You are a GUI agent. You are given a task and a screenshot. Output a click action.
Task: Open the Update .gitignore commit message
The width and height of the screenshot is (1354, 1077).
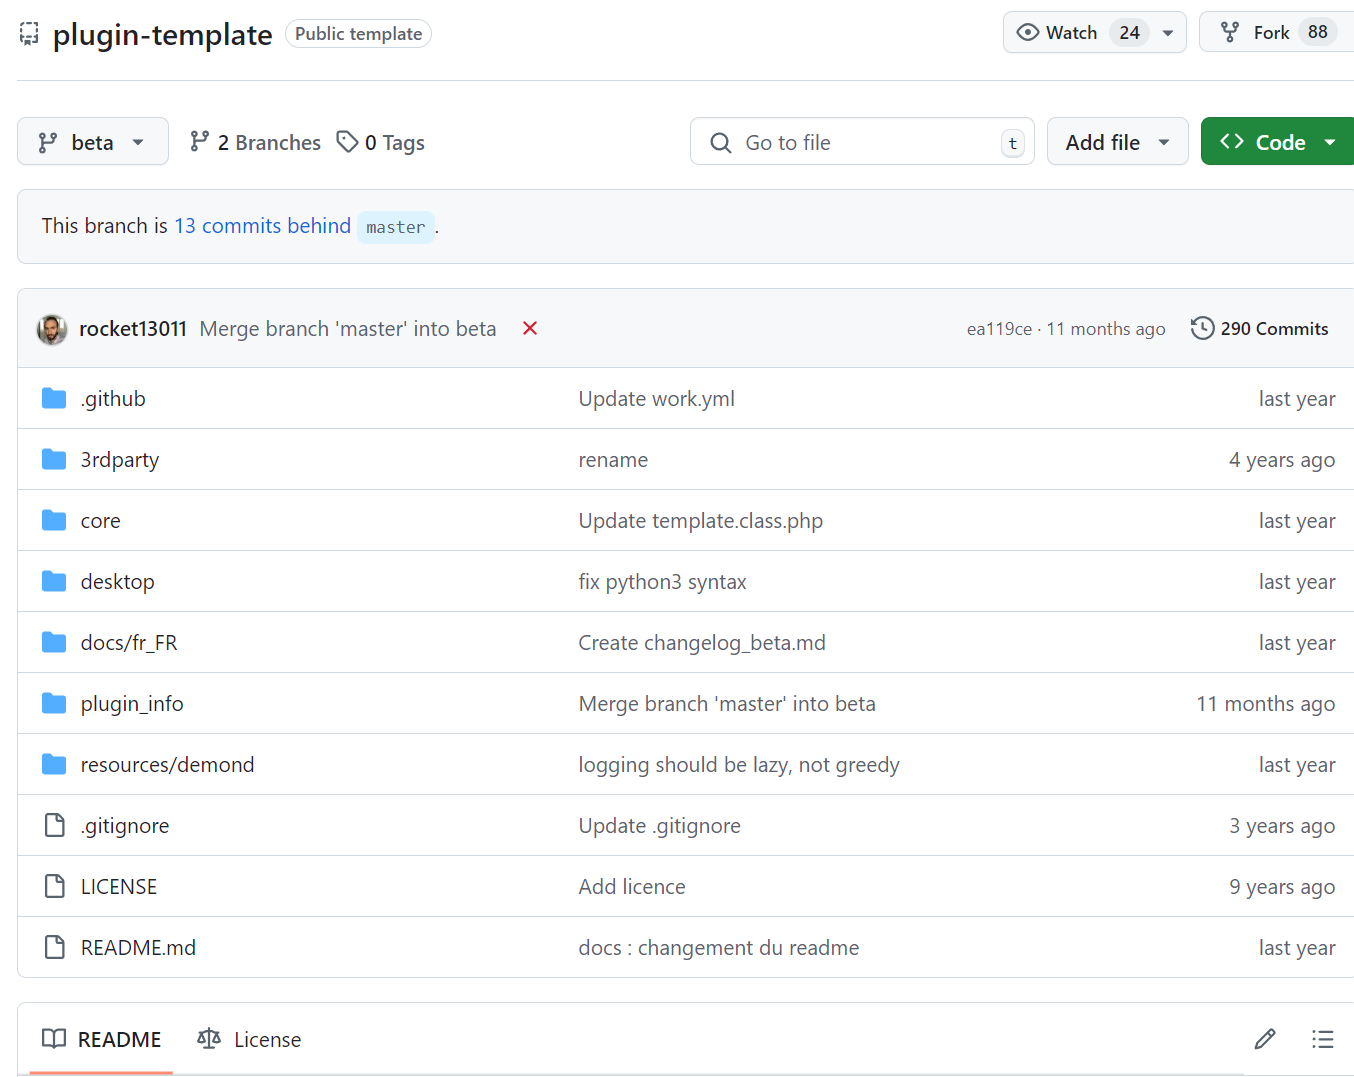(x=660, y=826)
